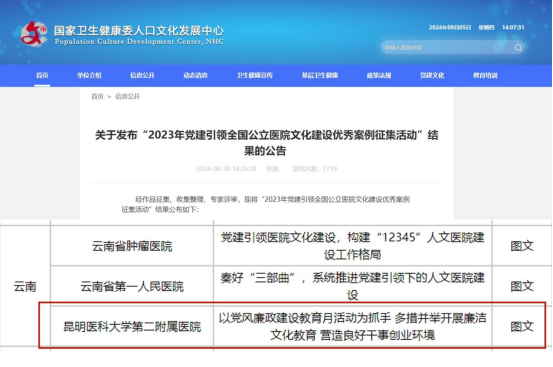
Task: Select 教育培训 navigation item
Action: [485, 75]
